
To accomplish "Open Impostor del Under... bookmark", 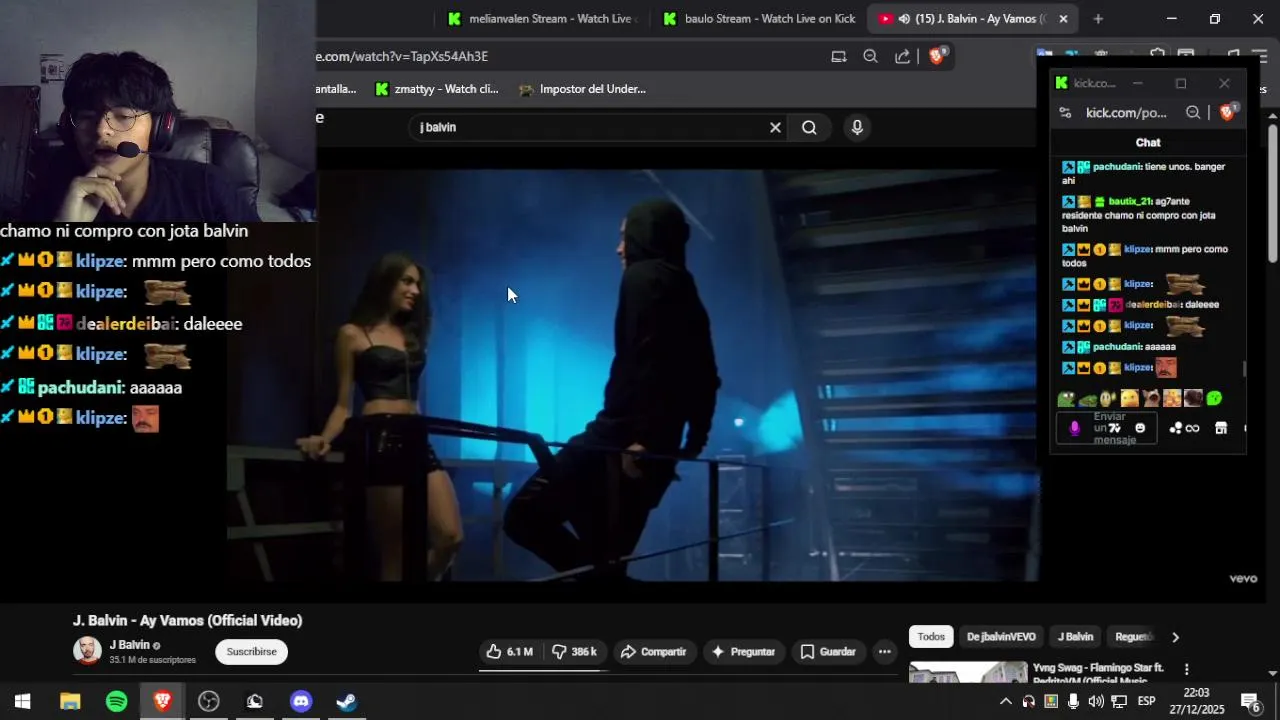I will (x=582, y=89).
